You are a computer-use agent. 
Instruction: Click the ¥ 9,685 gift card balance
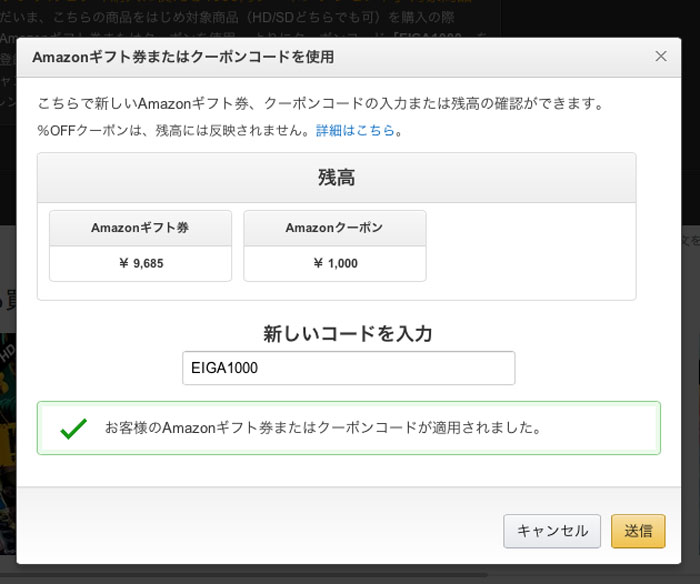coord(140,264)
